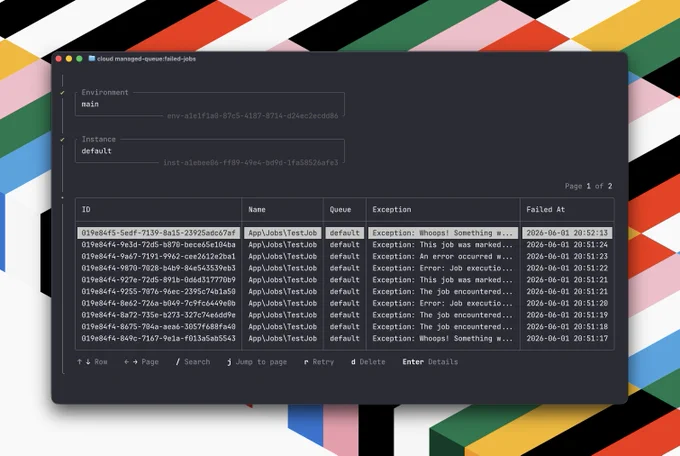Click the left-right arrows Page hint
680x456 pixels.
[141, 362]
